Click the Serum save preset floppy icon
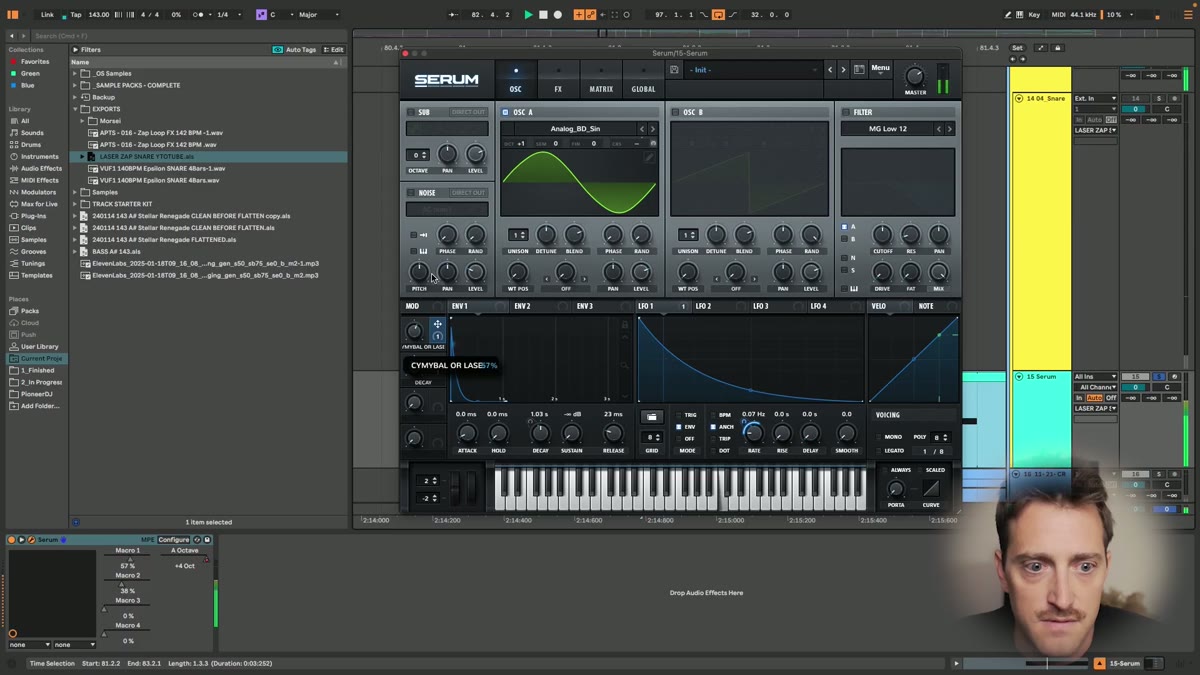Viewport: 1200px width, 675px height. [675, 70]
